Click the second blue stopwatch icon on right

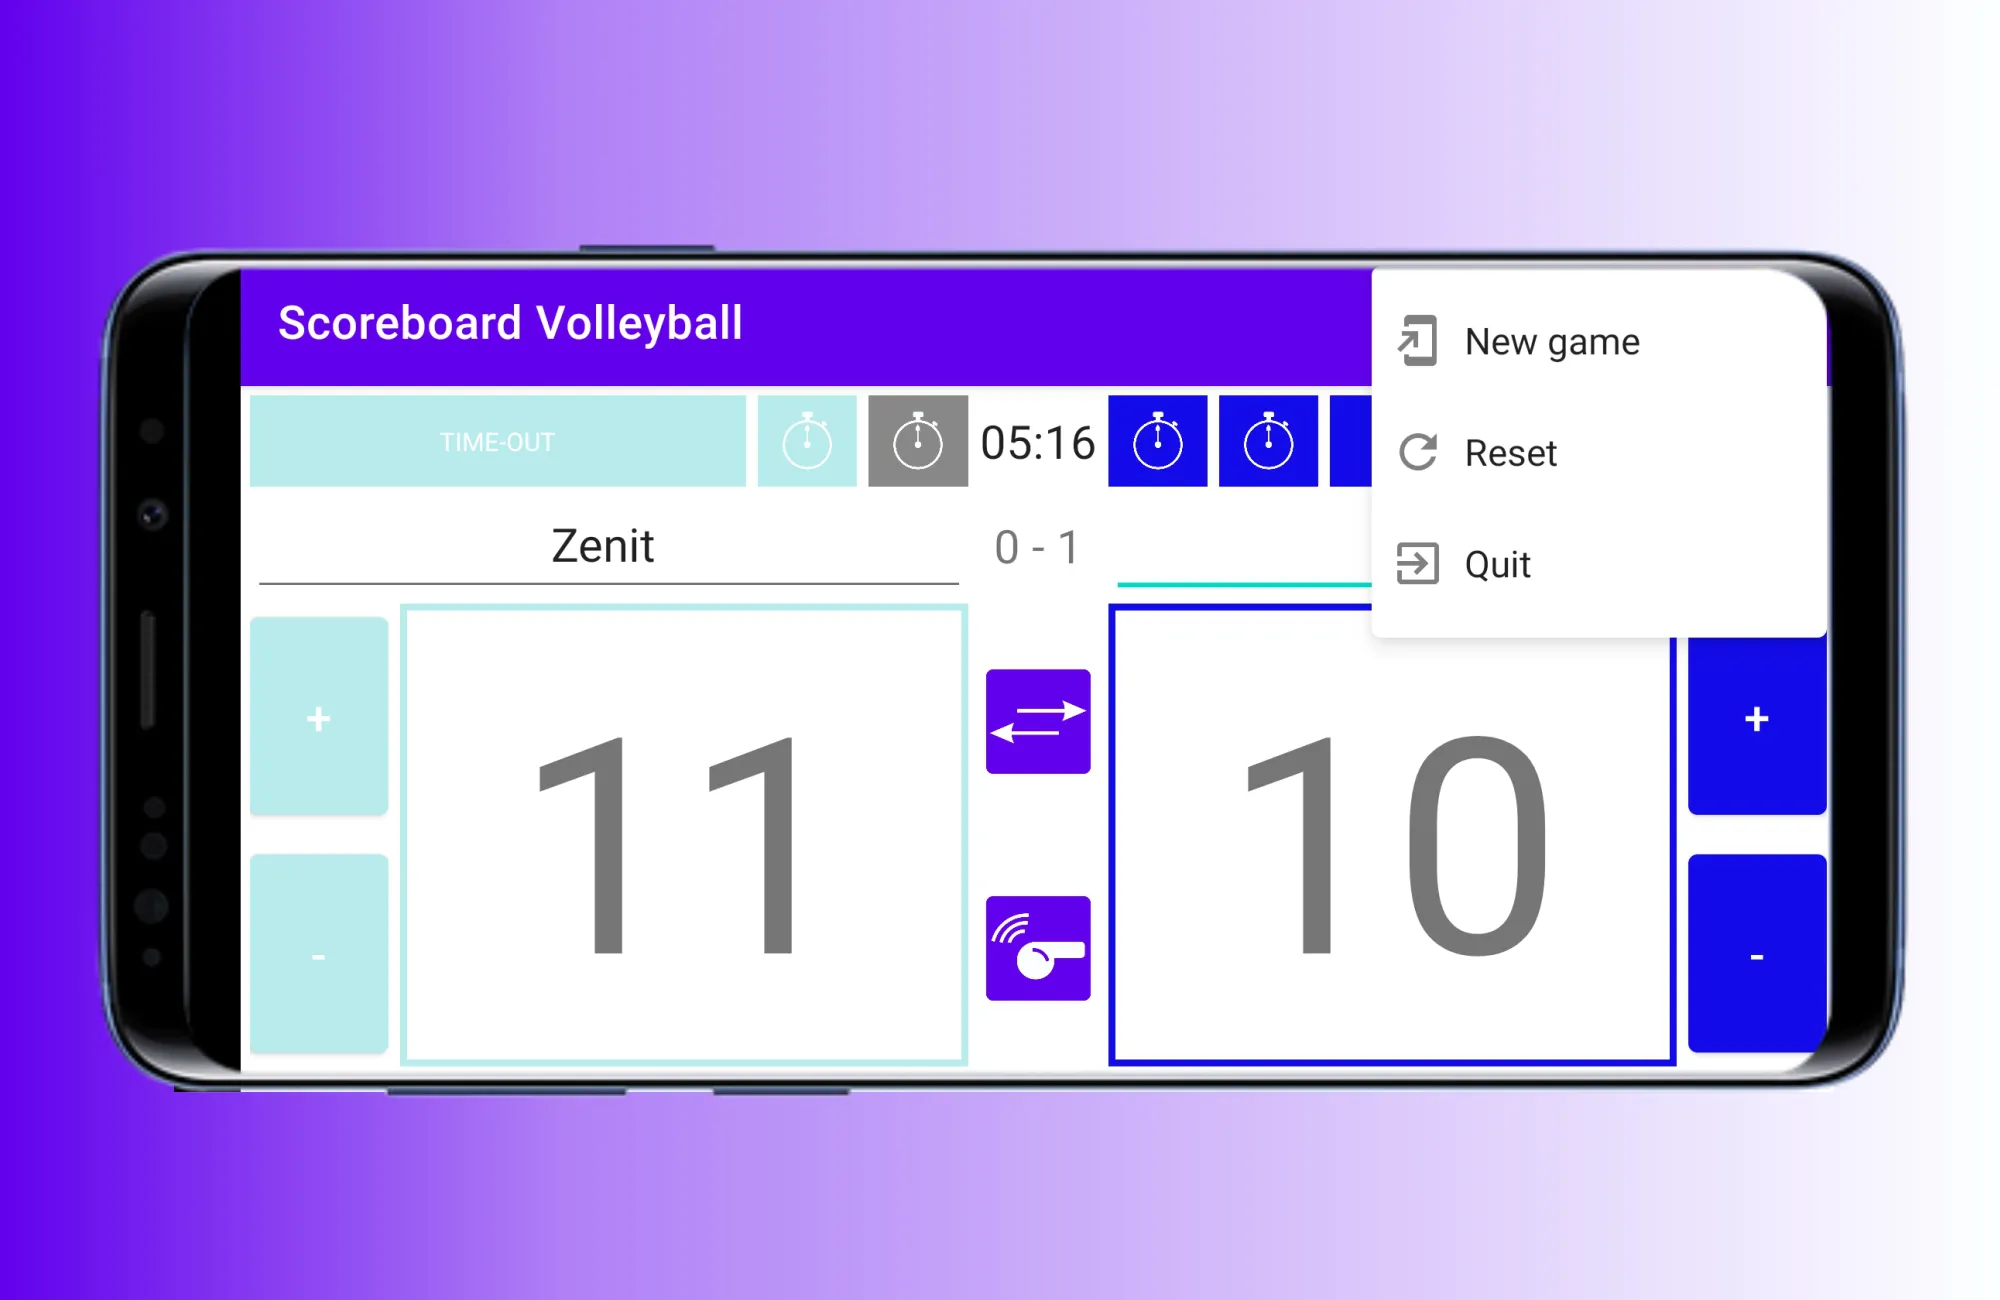1265,442
